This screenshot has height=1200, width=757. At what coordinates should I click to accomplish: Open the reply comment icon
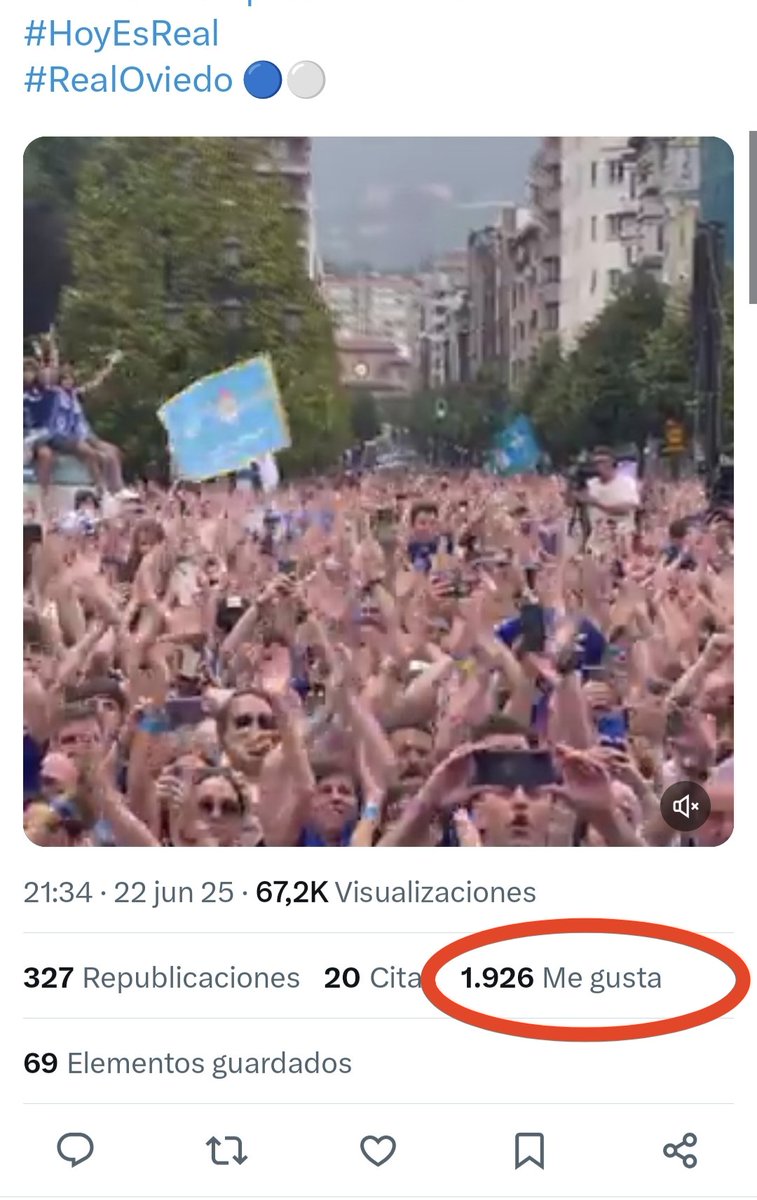click(x=75, y=1151)
